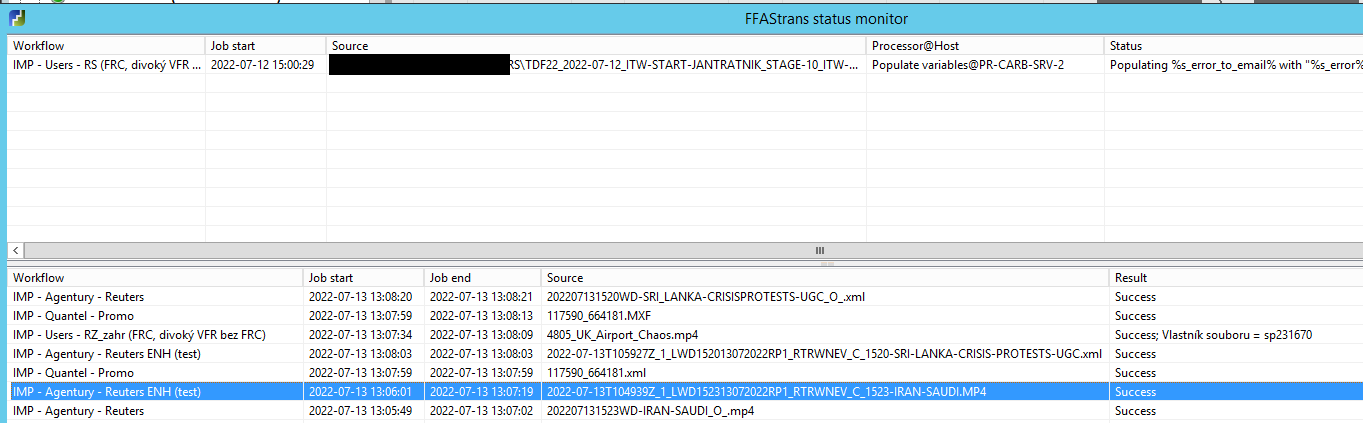Screen dimensions: 1363x423
Task: Click the FFAStrans status monitor title text
Action: (x=826, y=18)
